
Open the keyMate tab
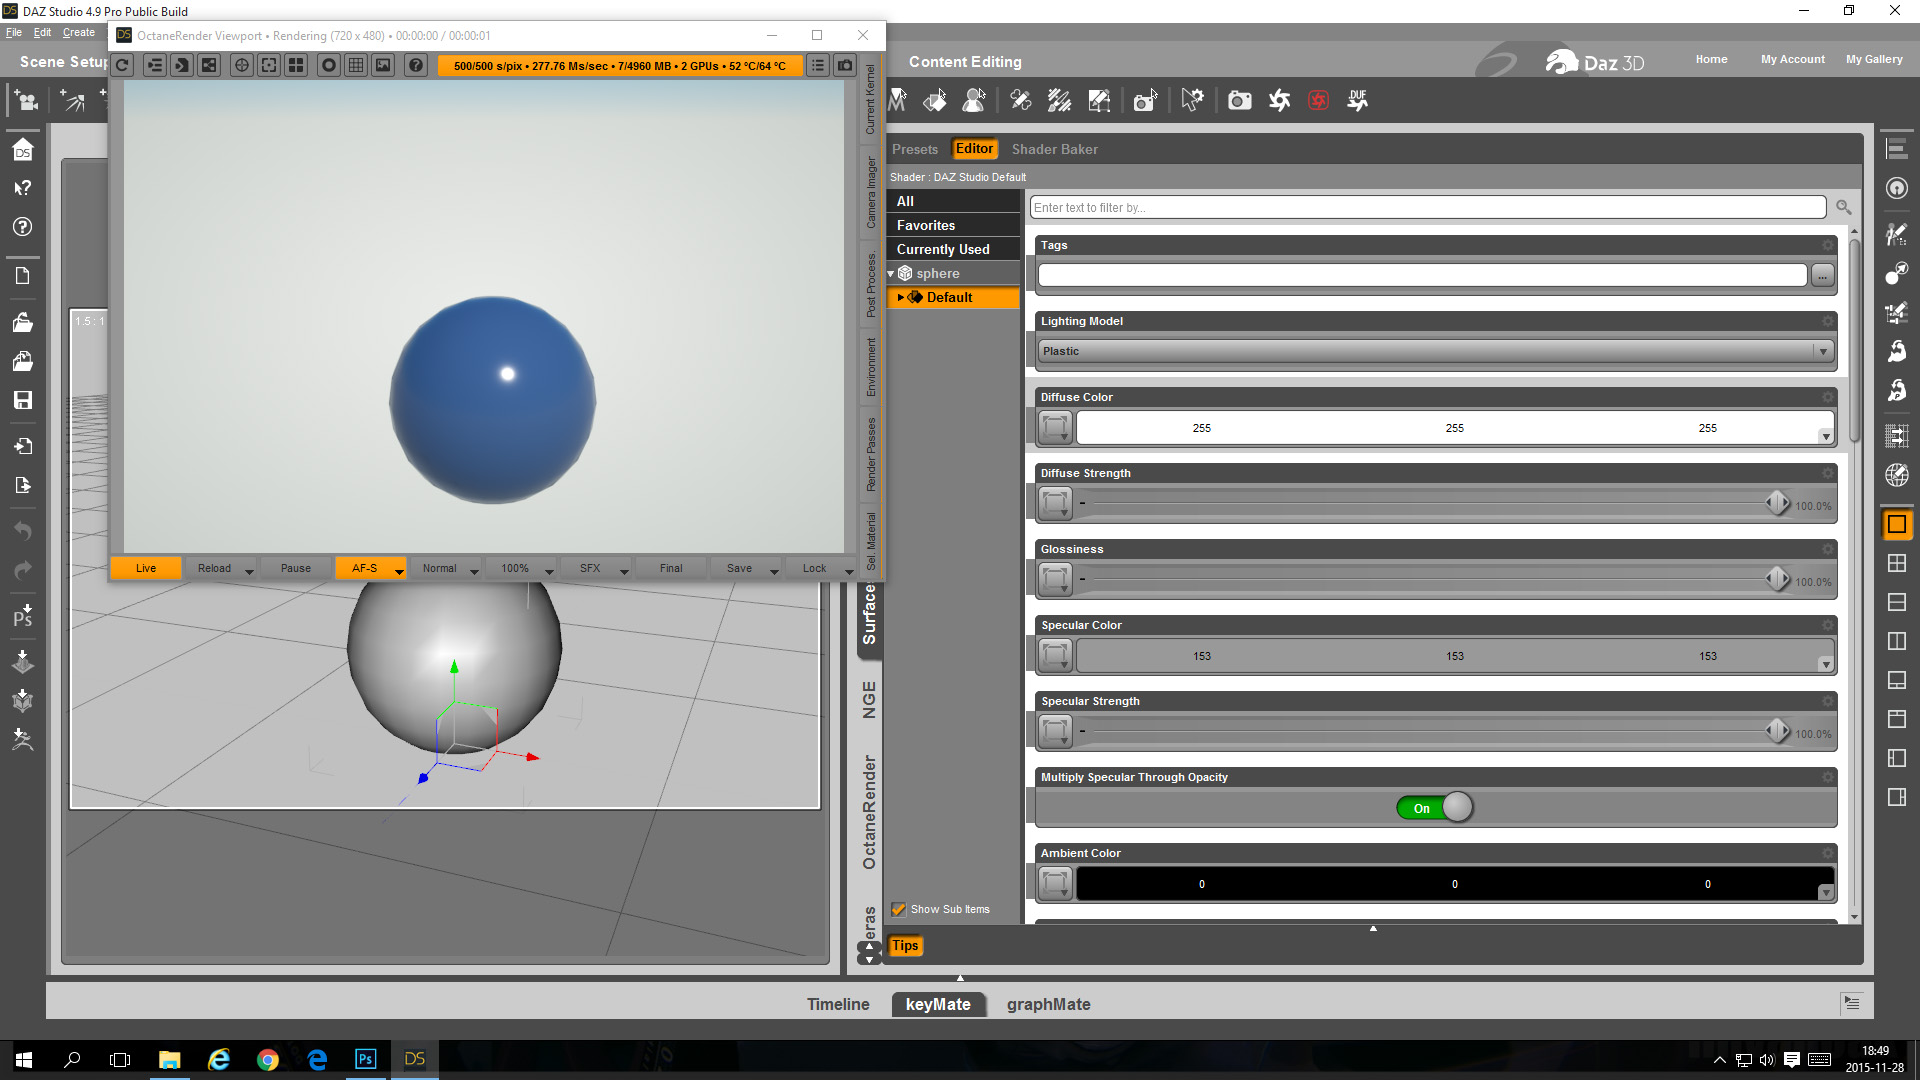coord(937,1004)
